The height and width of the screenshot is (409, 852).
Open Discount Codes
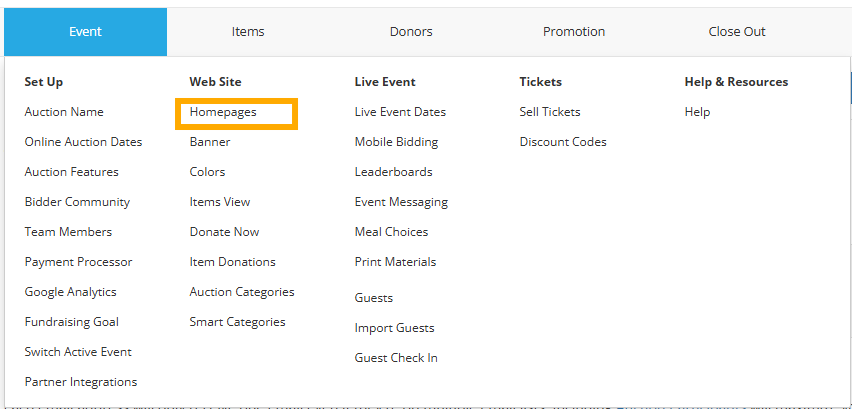(563, 142)
